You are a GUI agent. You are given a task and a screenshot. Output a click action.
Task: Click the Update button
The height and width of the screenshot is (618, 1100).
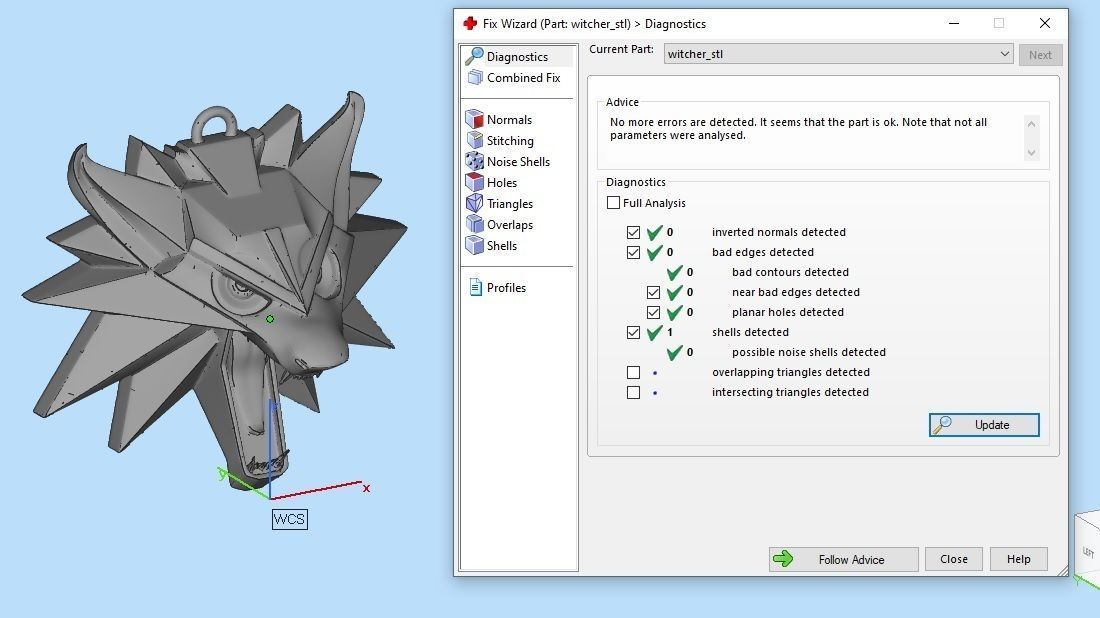[984, 425]
